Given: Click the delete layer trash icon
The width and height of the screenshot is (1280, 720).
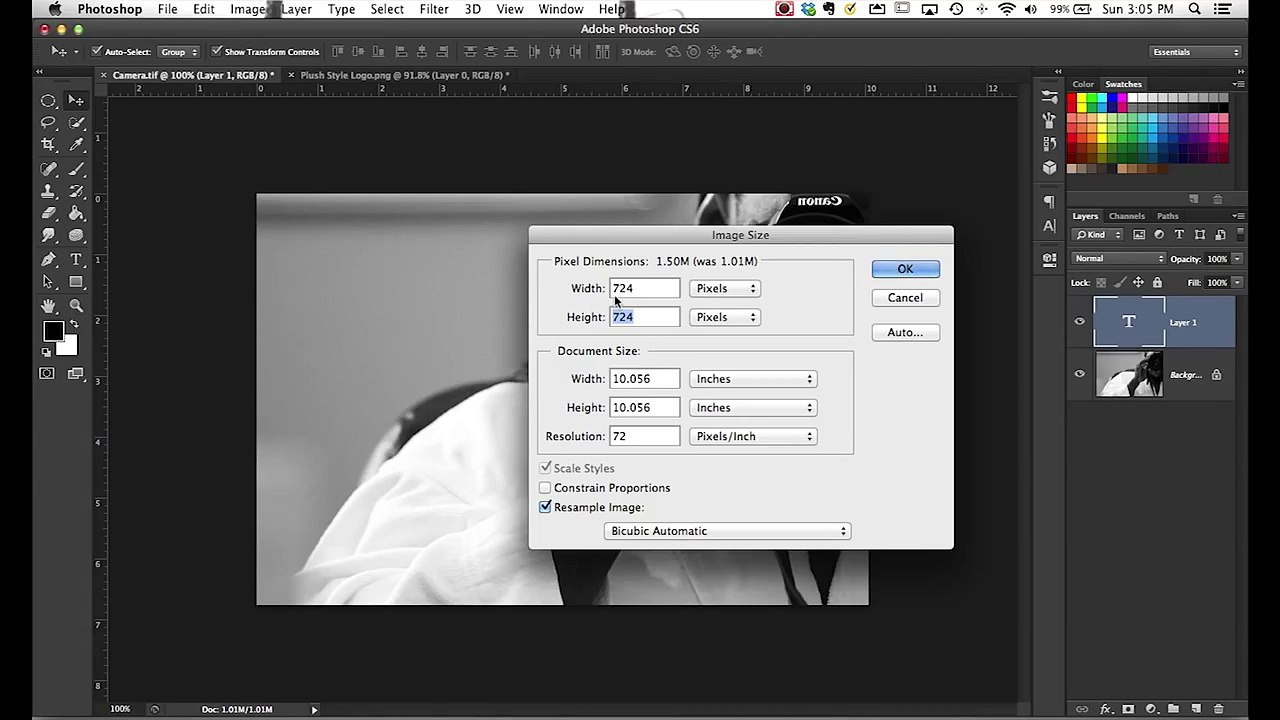Looking at the screenshot, I should point(1219,709).
